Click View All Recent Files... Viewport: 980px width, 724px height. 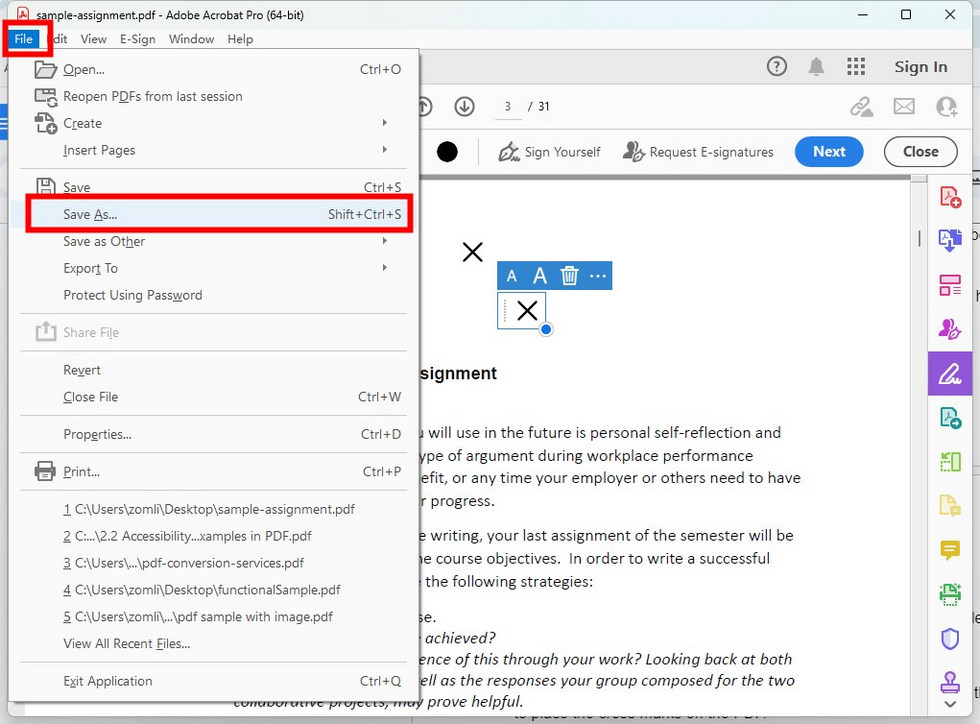(x=214, y=644)
